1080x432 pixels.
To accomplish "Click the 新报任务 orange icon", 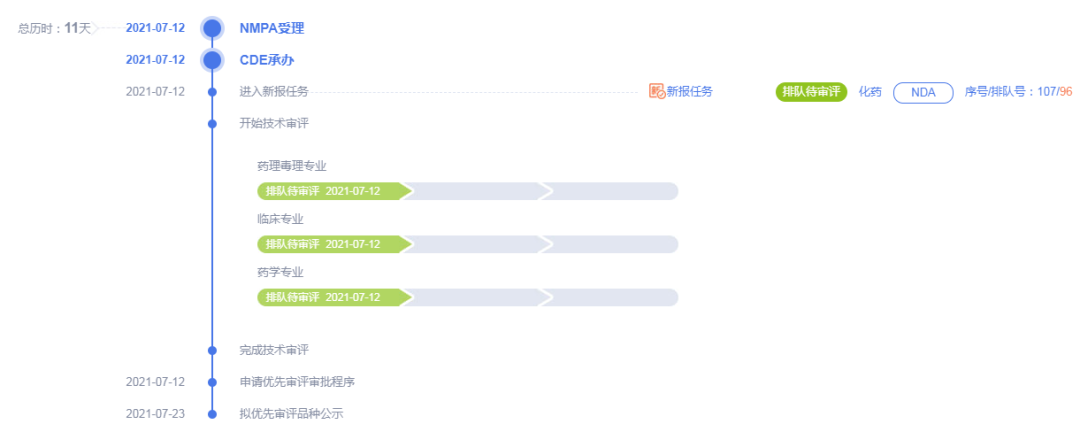I will click(657, 91).
